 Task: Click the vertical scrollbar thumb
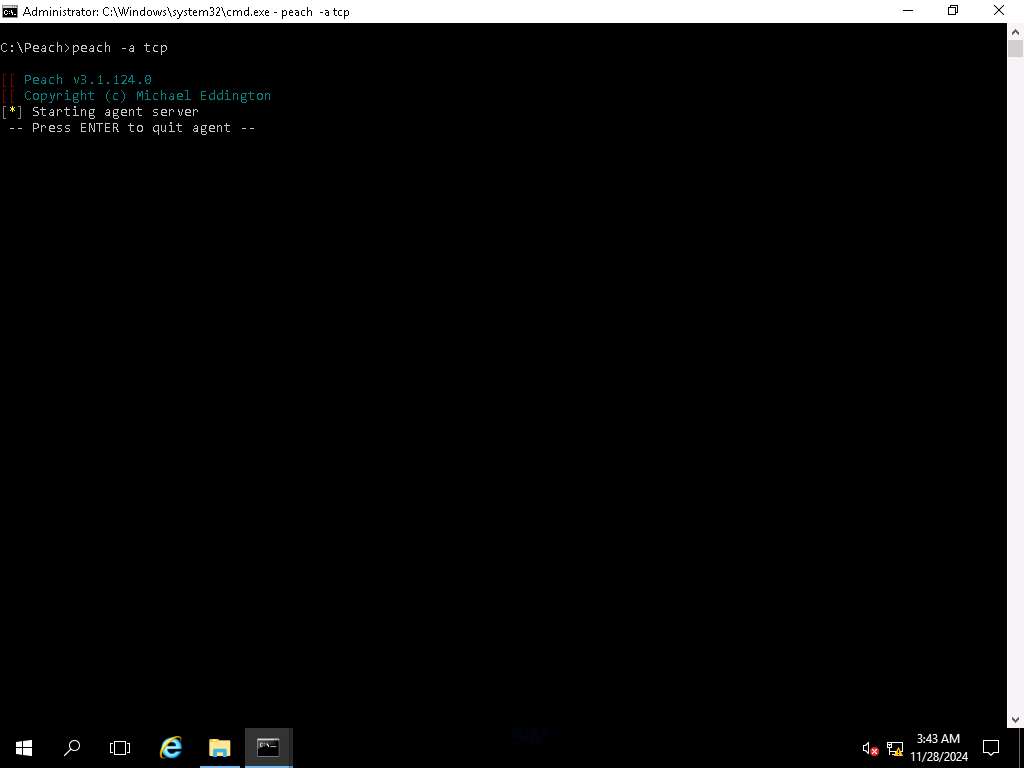pos(1015,48)
